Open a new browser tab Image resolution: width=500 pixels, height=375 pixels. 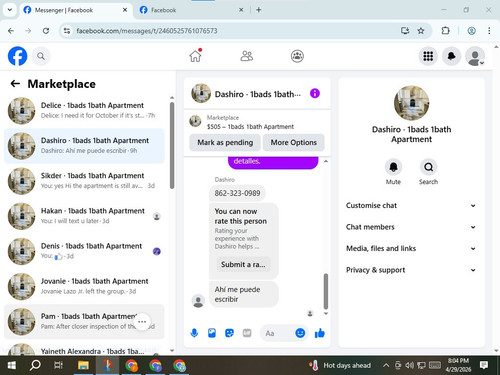tap(259, 10)
